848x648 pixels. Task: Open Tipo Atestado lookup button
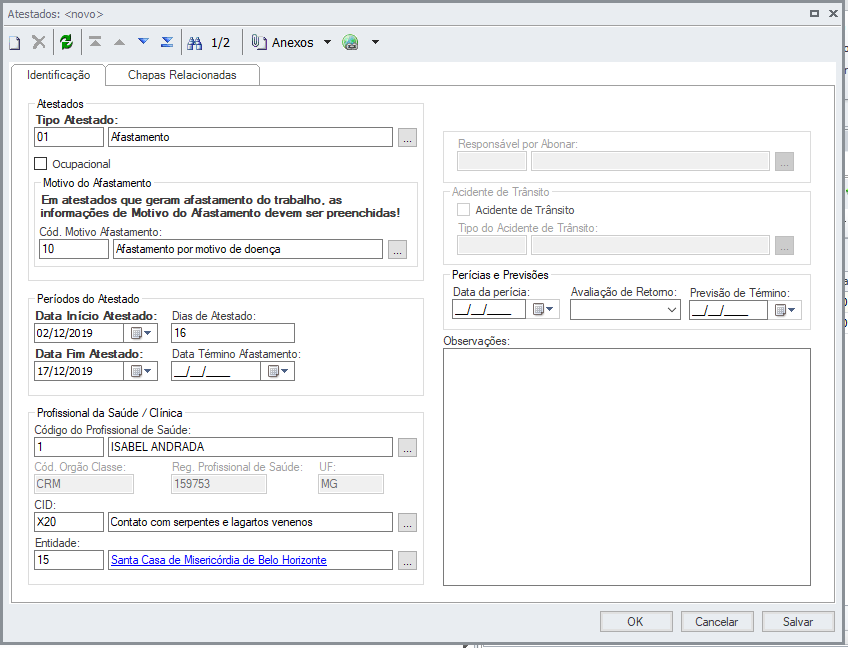click(407, 138)
